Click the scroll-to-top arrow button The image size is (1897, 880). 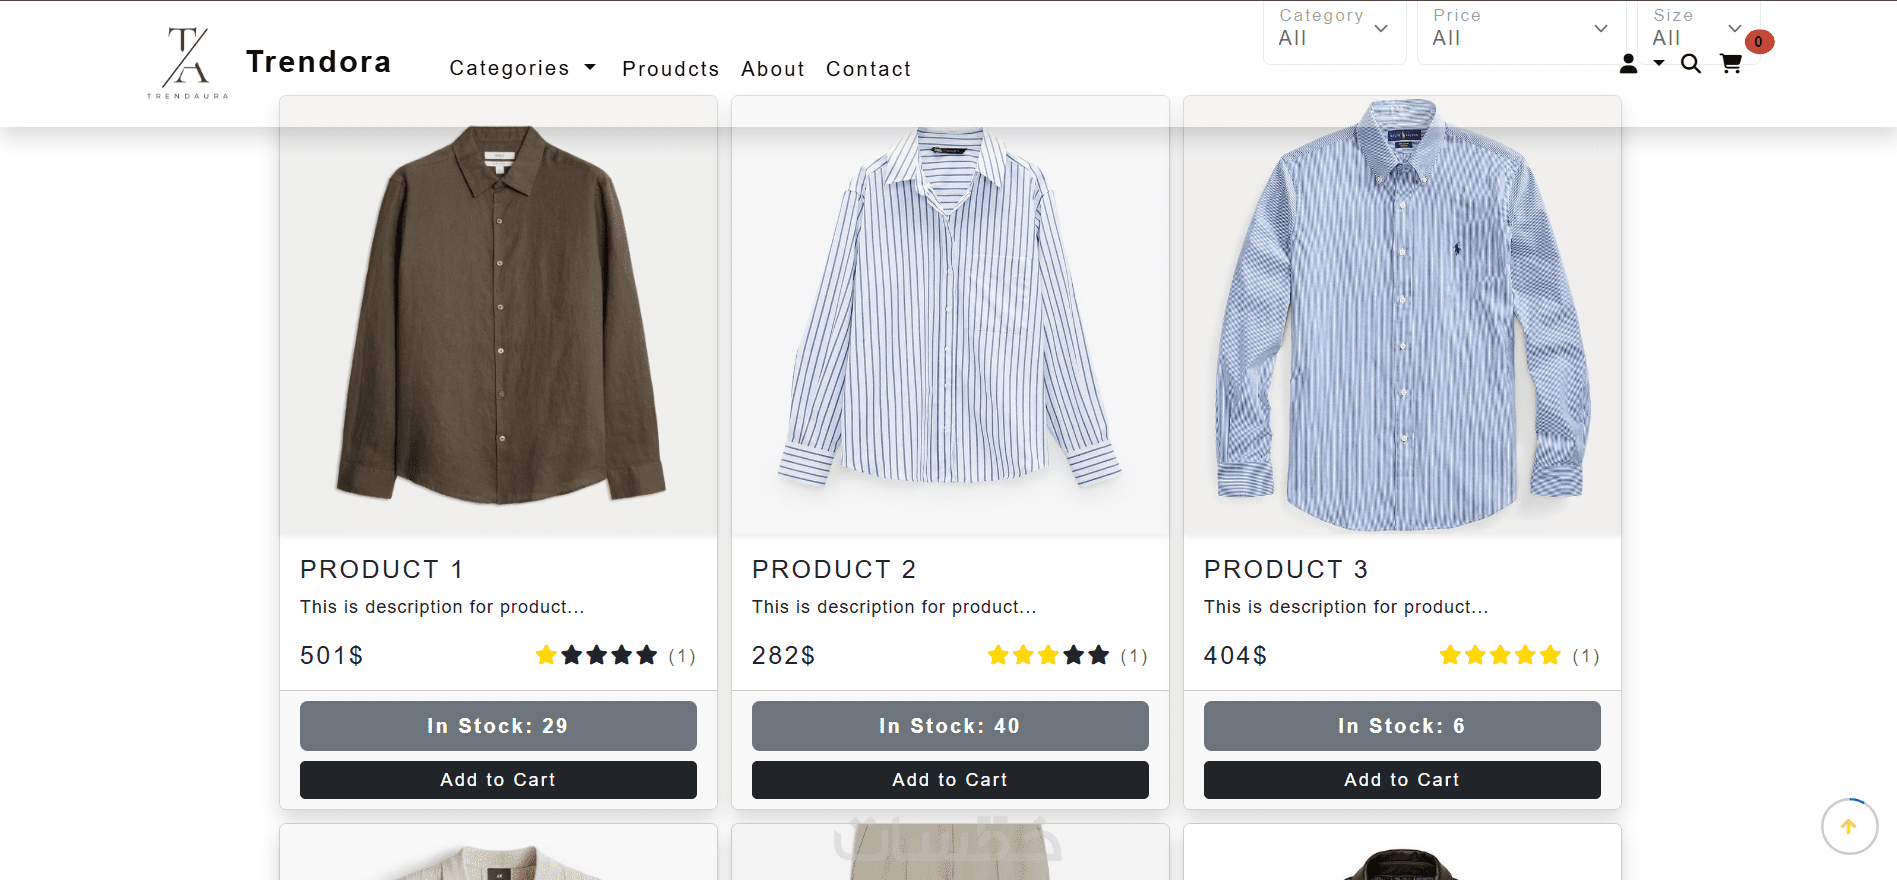pyautogui.click(x=1848, y=826)
